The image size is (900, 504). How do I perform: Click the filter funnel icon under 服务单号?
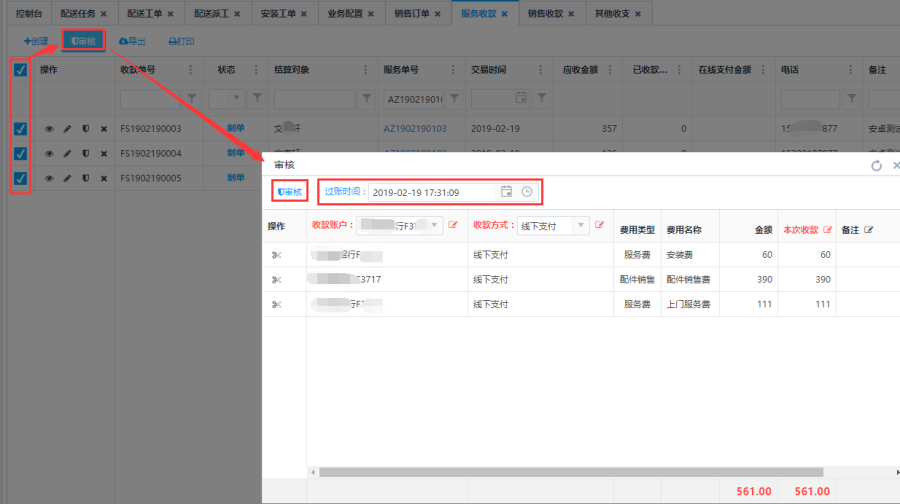(455, 99)
